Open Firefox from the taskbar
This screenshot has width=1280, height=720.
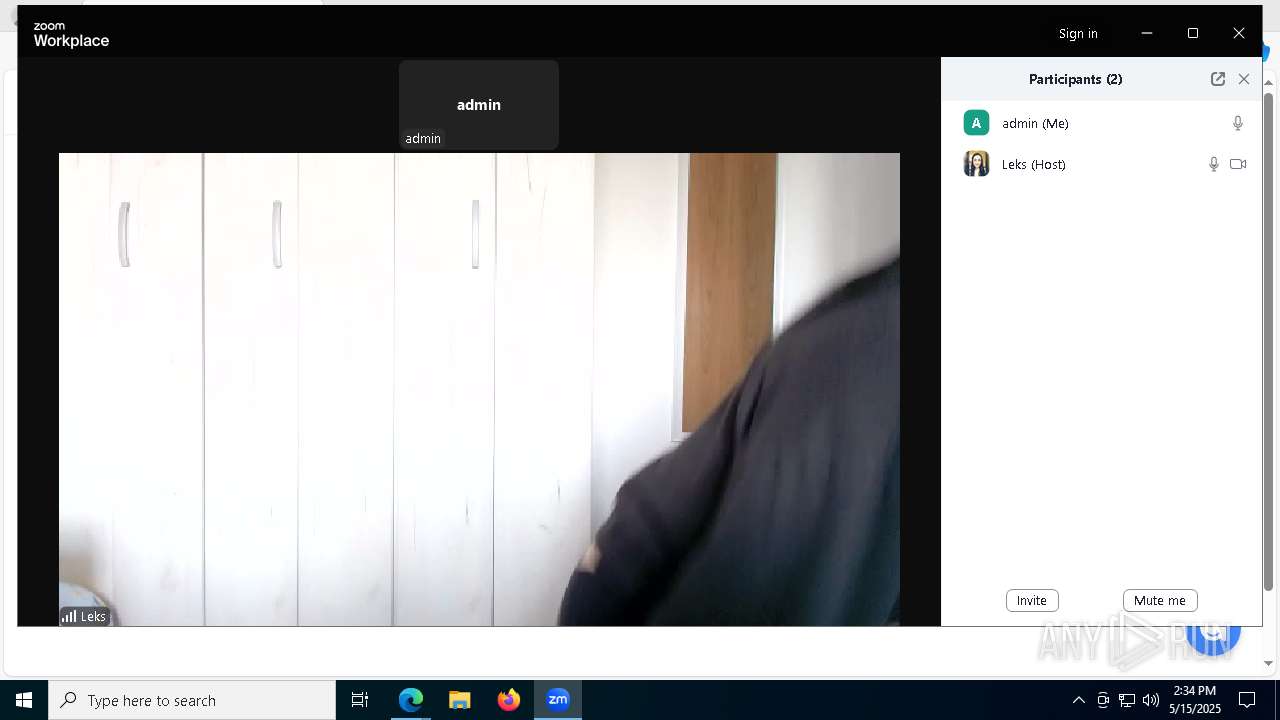[509, 700]
